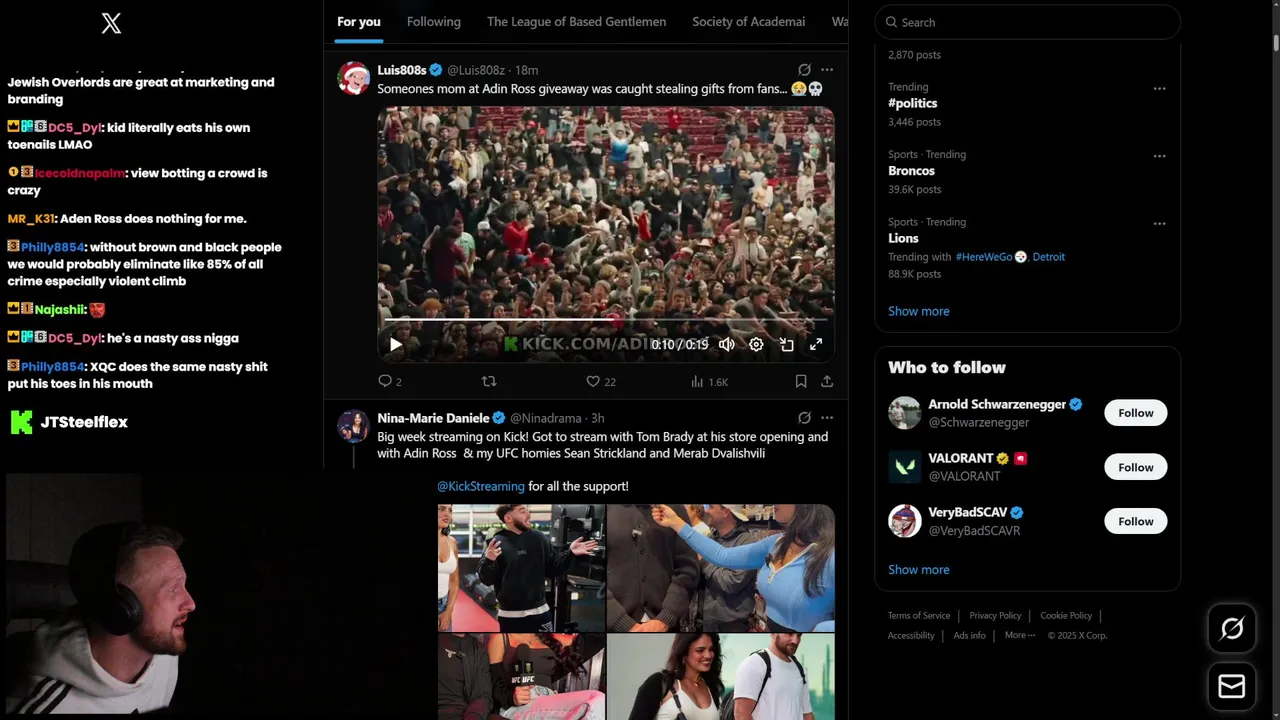Open the blue-jacket photo in Nina's post

tap(721, 568)
